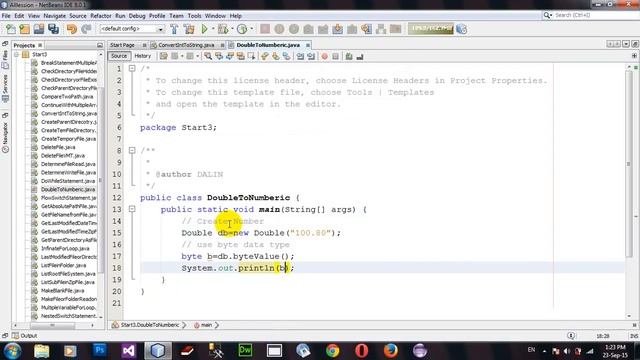The height and width of the screenshot is (360, 640).
Task: Click the Projects panel horizontal scrollbar
Action: (x=52, y=325)
